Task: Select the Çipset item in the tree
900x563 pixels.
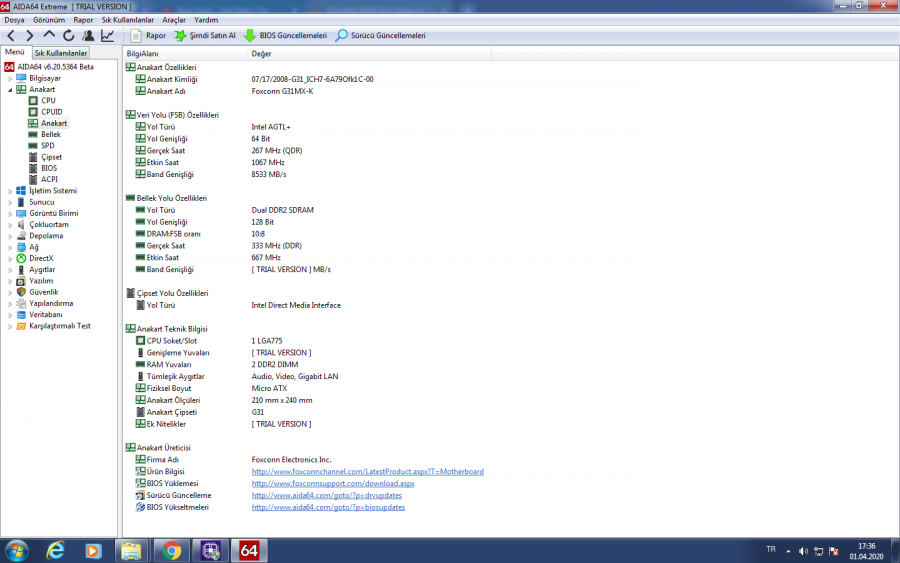Action: pos(52,157)
